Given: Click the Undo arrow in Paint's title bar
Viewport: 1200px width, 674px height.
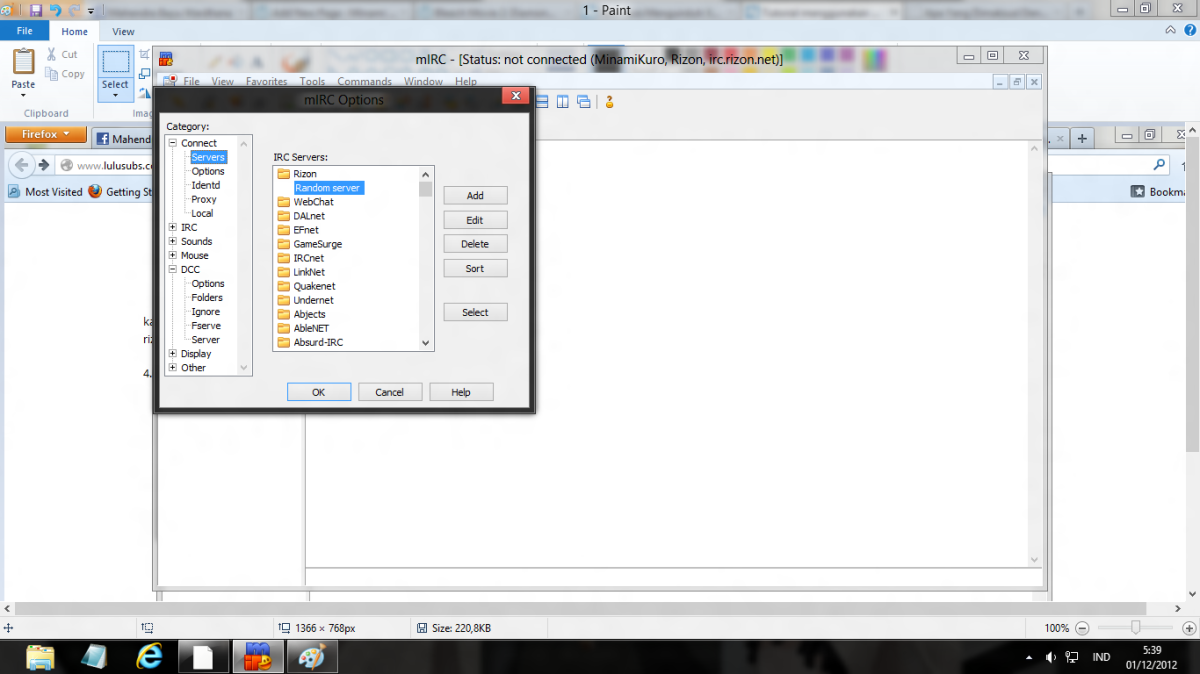Looking at the screenshot, I should coord(55,10).
